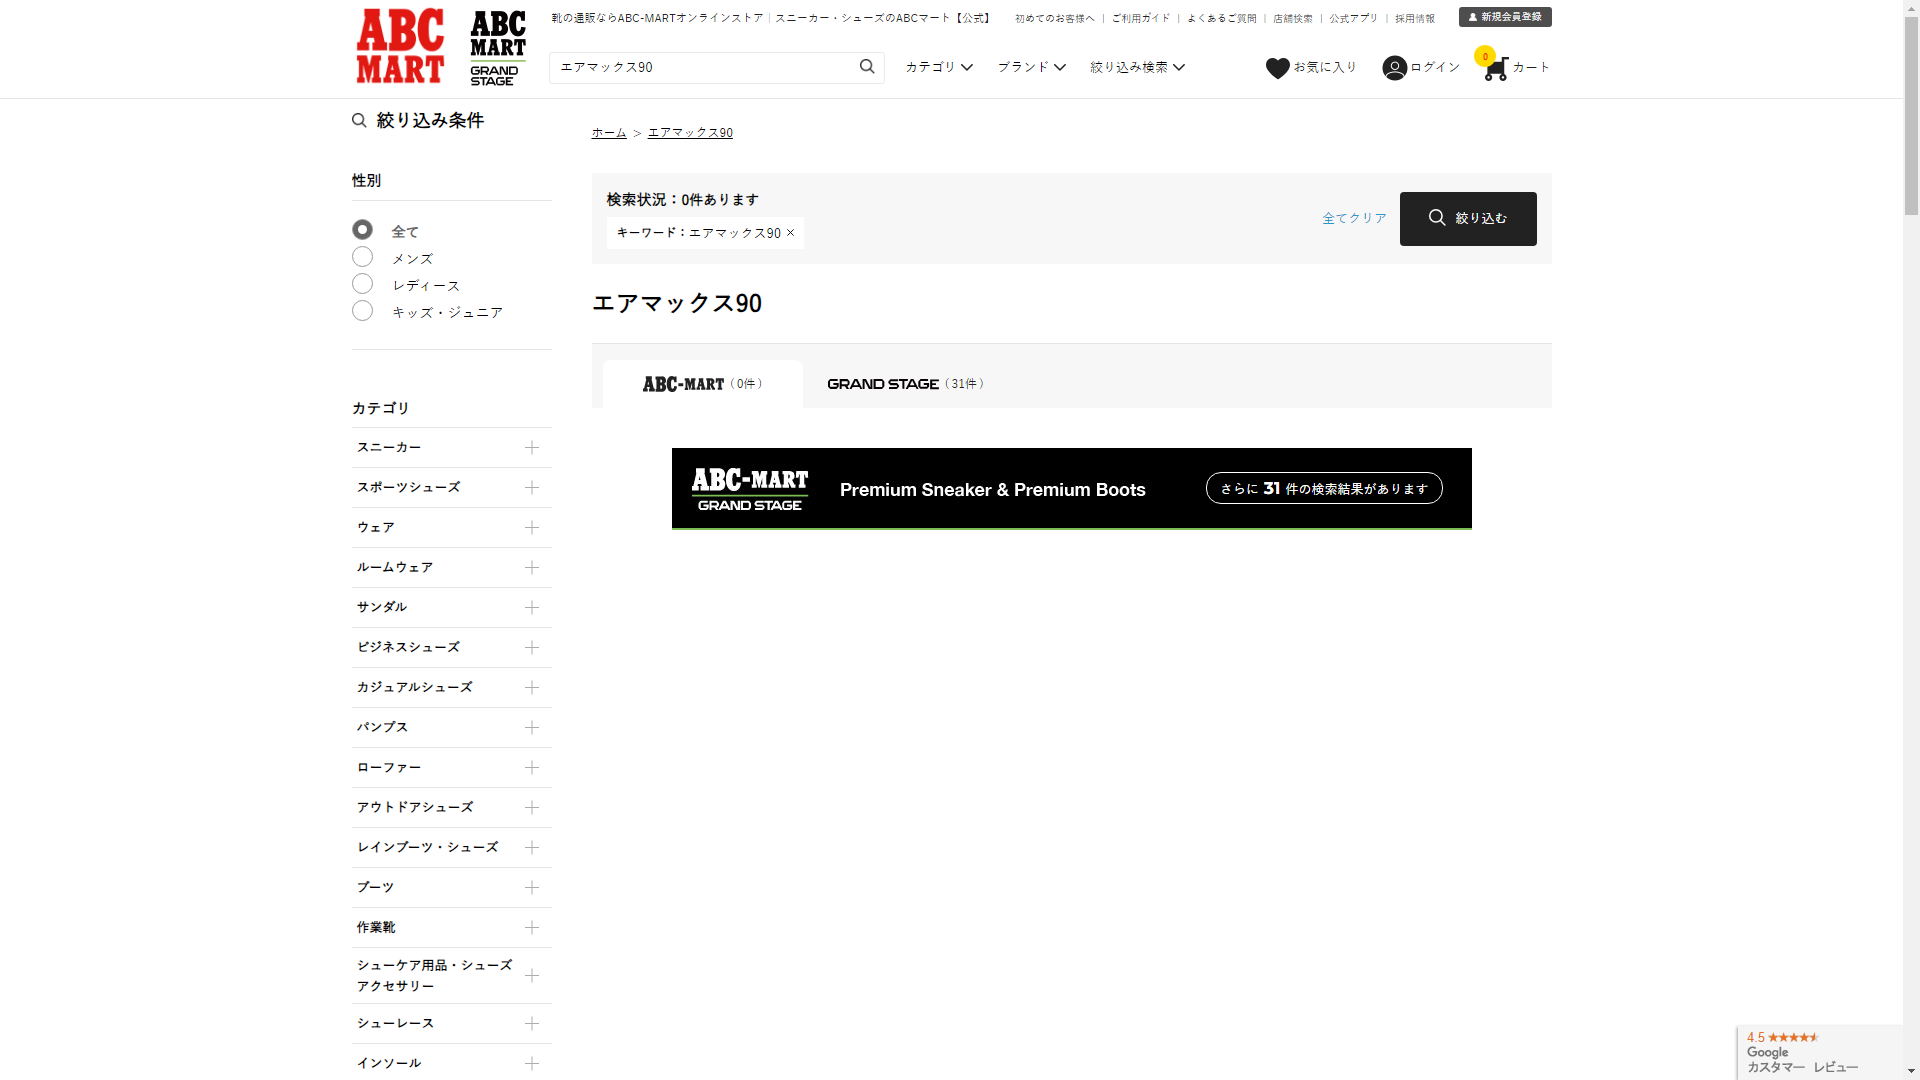Remove keyword filter with the X icon
The height and width of the screenshot is (1080, 1920).
coord(790,233)
